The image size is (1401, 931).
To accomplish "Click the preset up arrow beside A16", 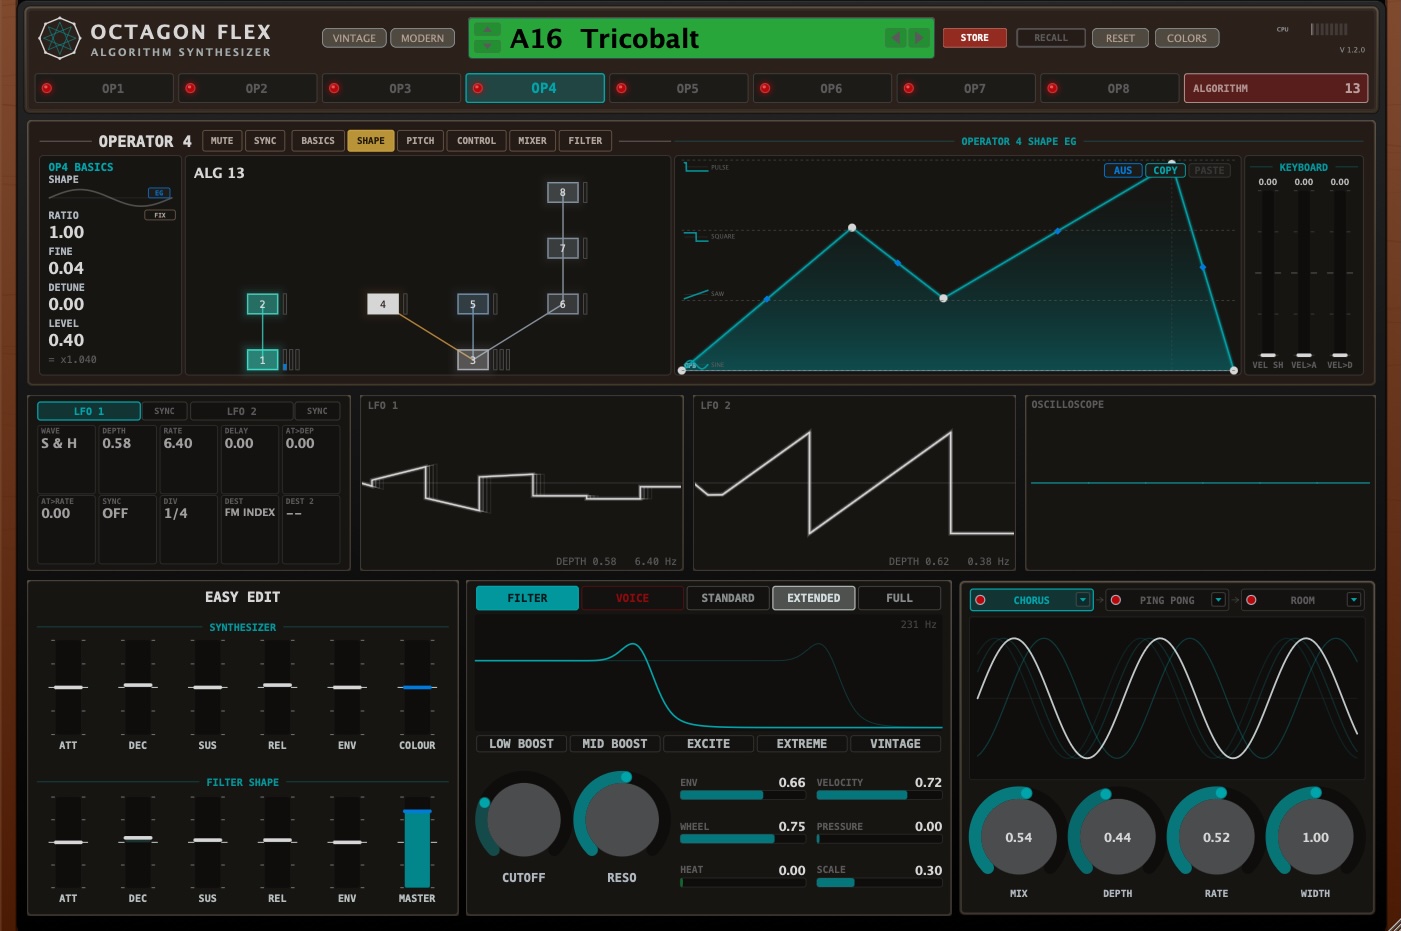I will coord(487,29).
